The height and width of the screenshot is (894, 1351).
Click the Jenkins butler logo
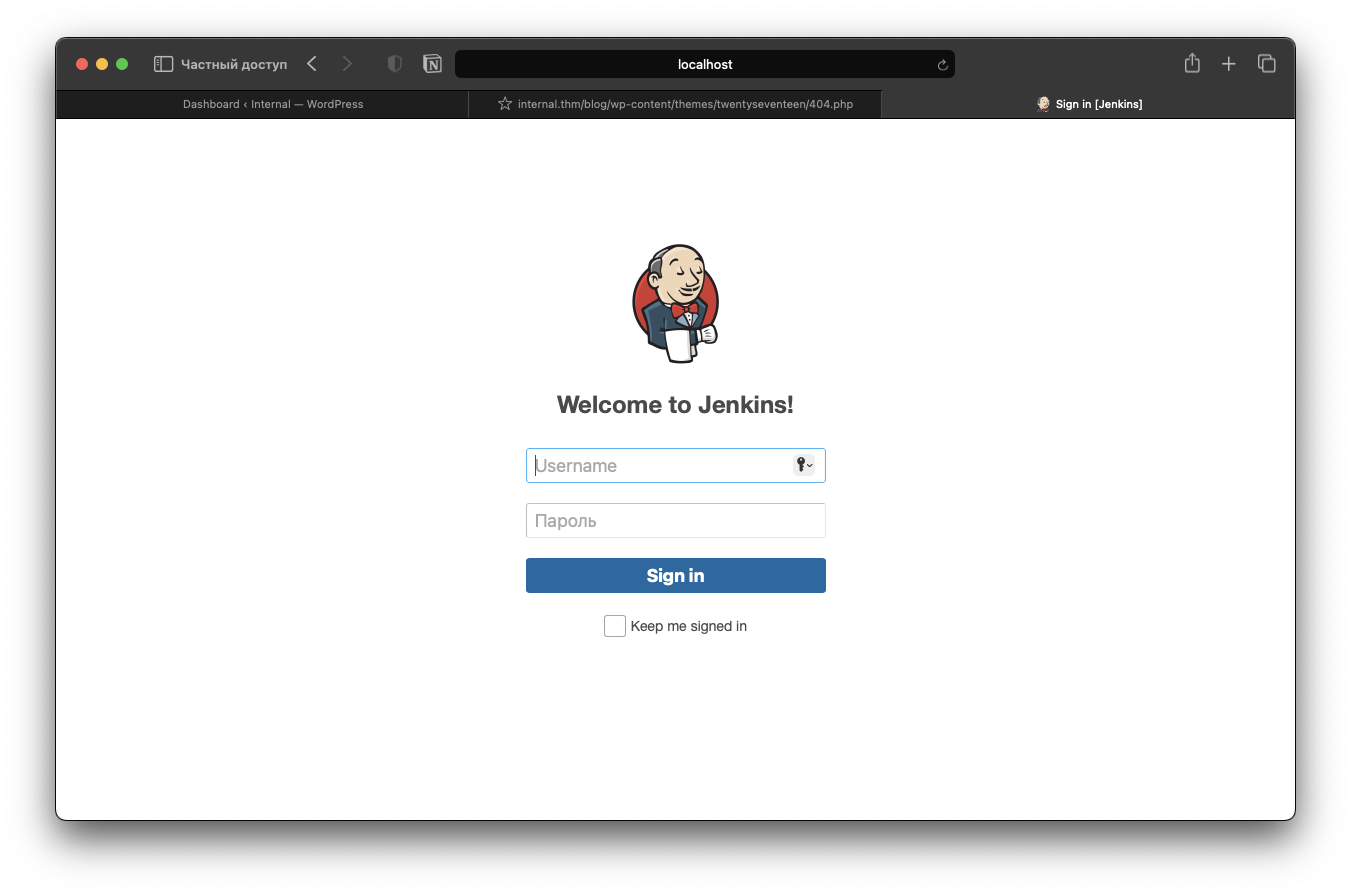pos(675,303)
